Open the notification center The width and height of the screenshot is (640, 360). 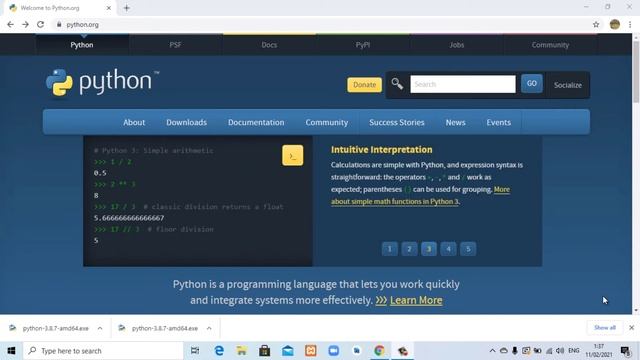pyautogui.click(x=625, y=351)
